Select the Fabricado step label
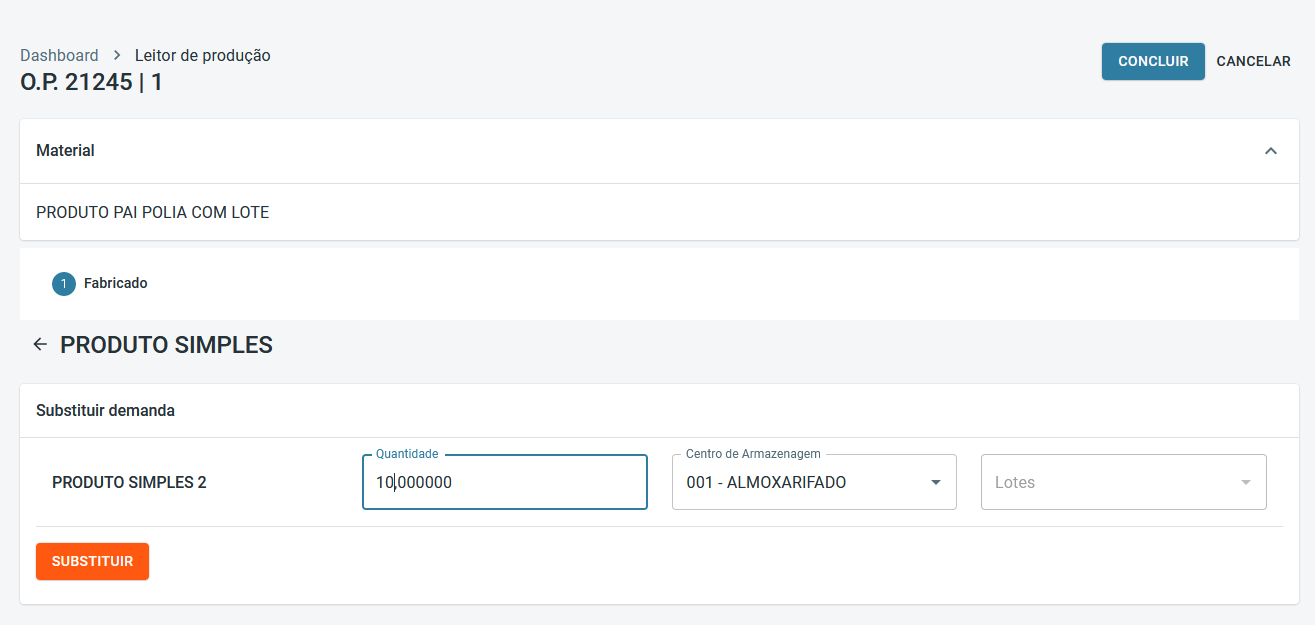This screenshot has width=1315, height=625. pos(116,284)
